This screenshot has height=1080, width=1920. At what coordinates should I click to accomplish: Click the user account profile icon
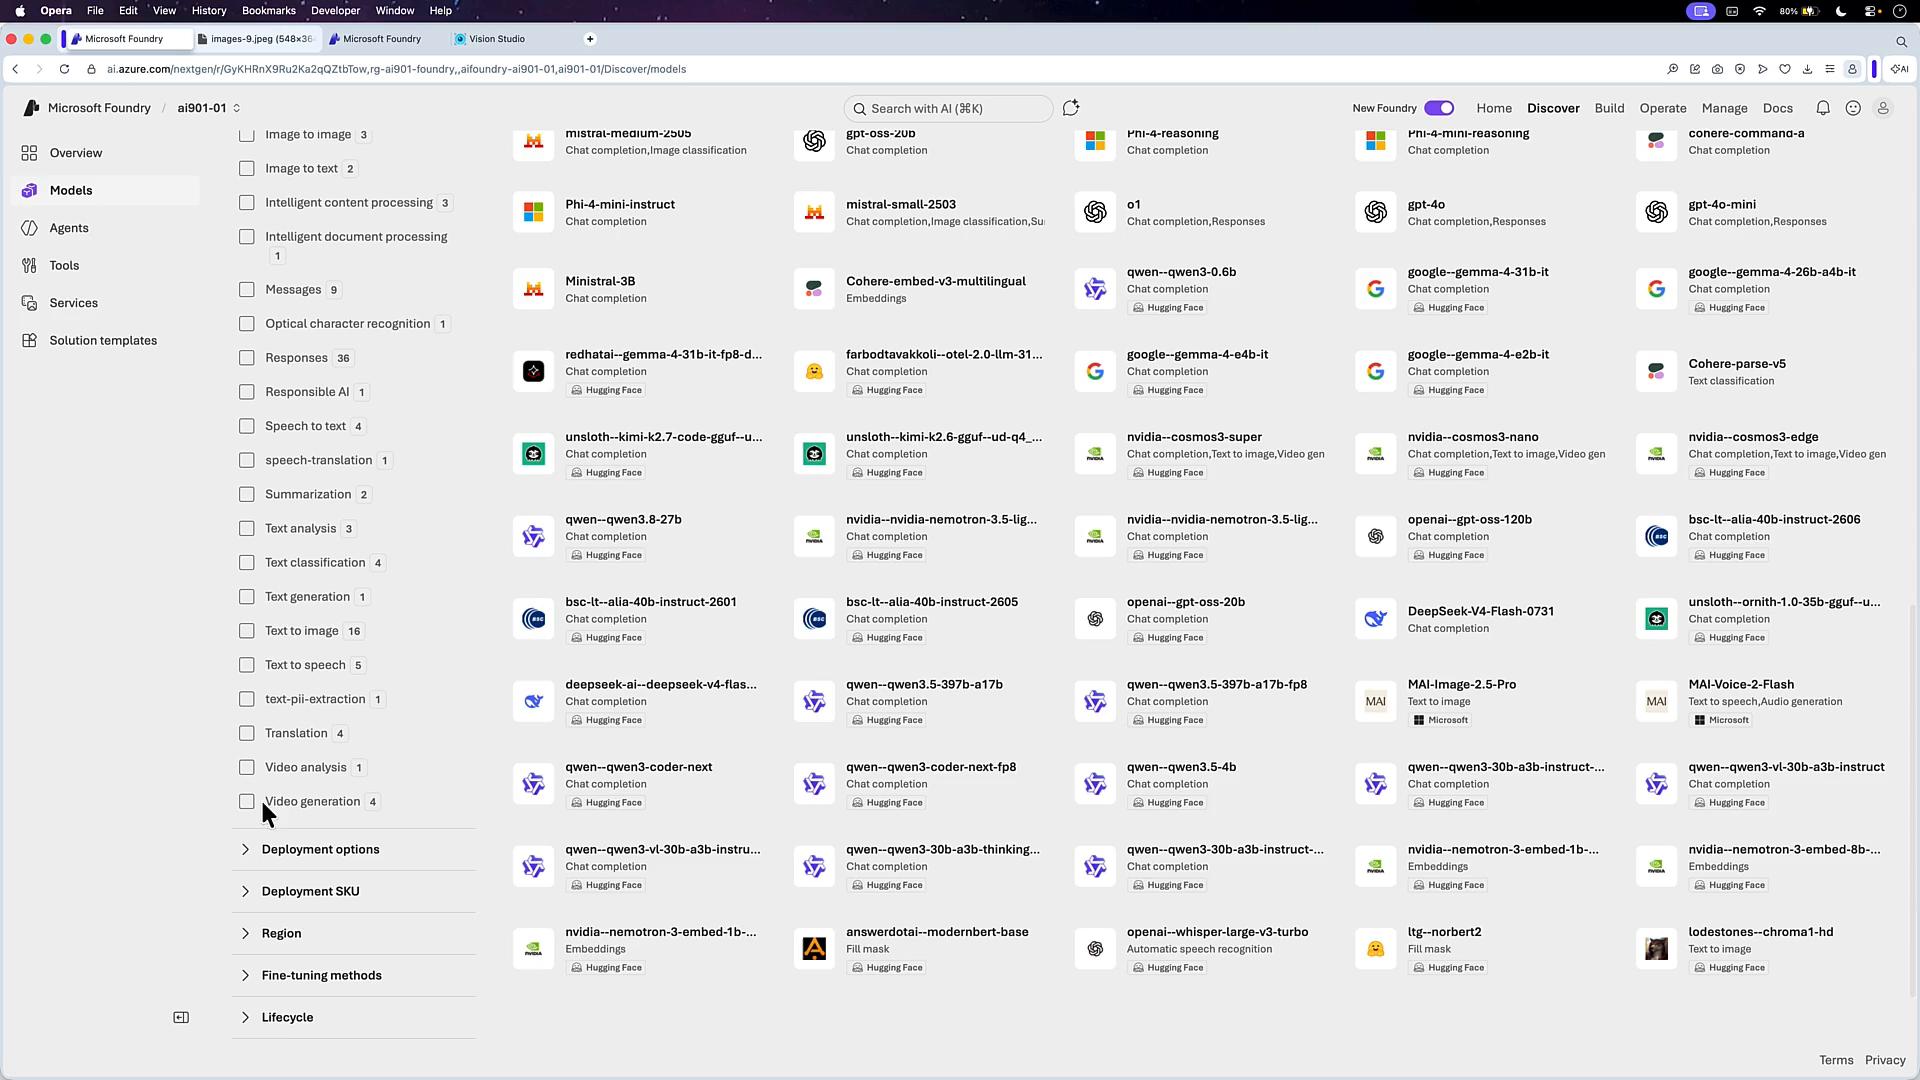(x=1883, y=108)
